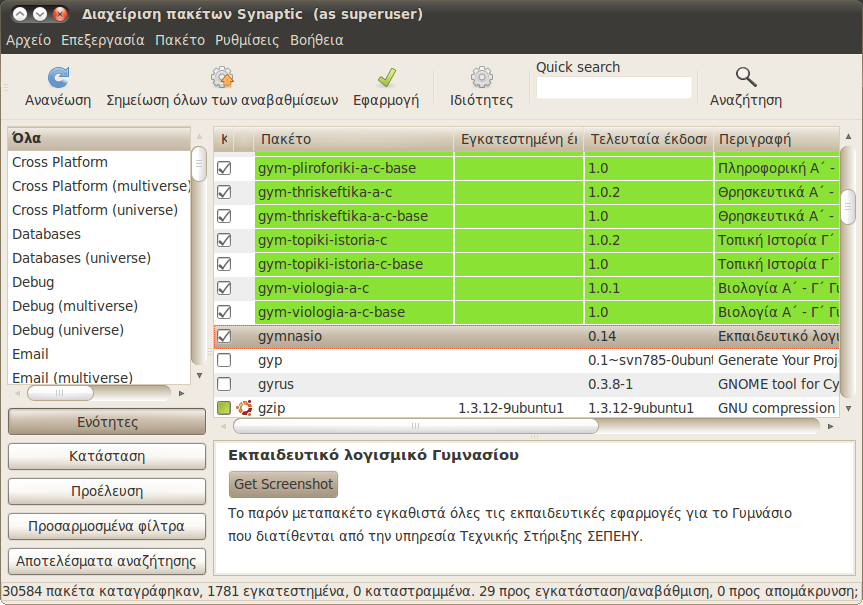Toggle checkbox for gym-thriskeftika-a-c
Image resolution: width=863 pixels, height=605 pixels.
coord(224,192)
